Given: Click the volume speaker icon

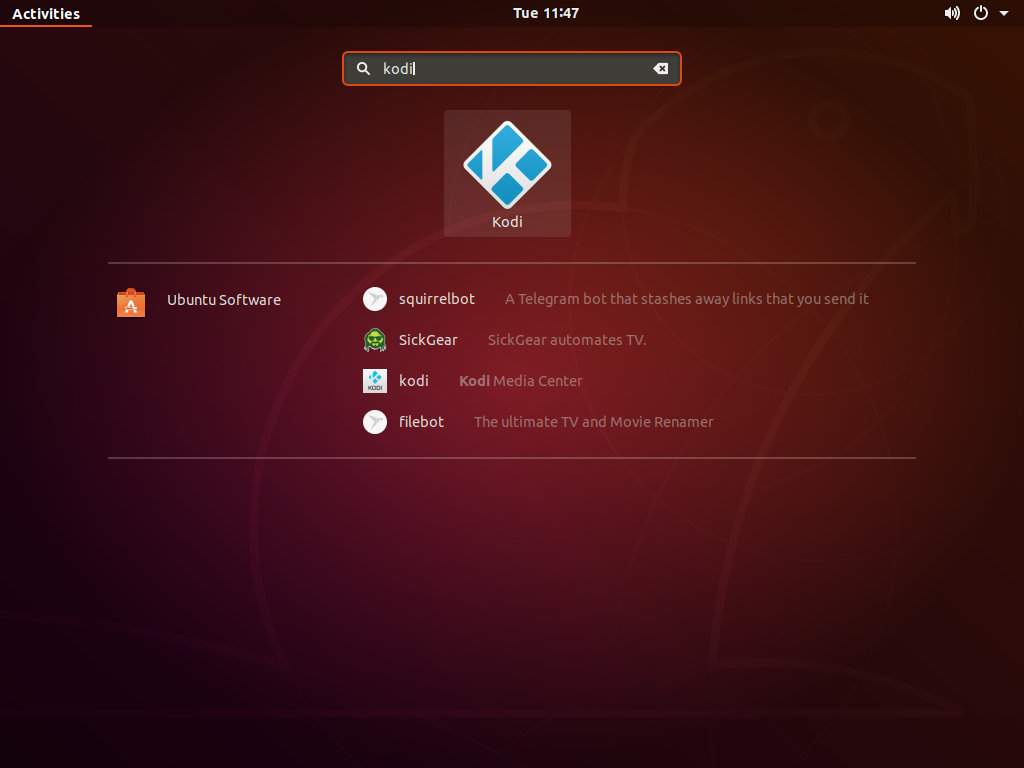Looking at the screenshot, I should (x=952, y=13).
